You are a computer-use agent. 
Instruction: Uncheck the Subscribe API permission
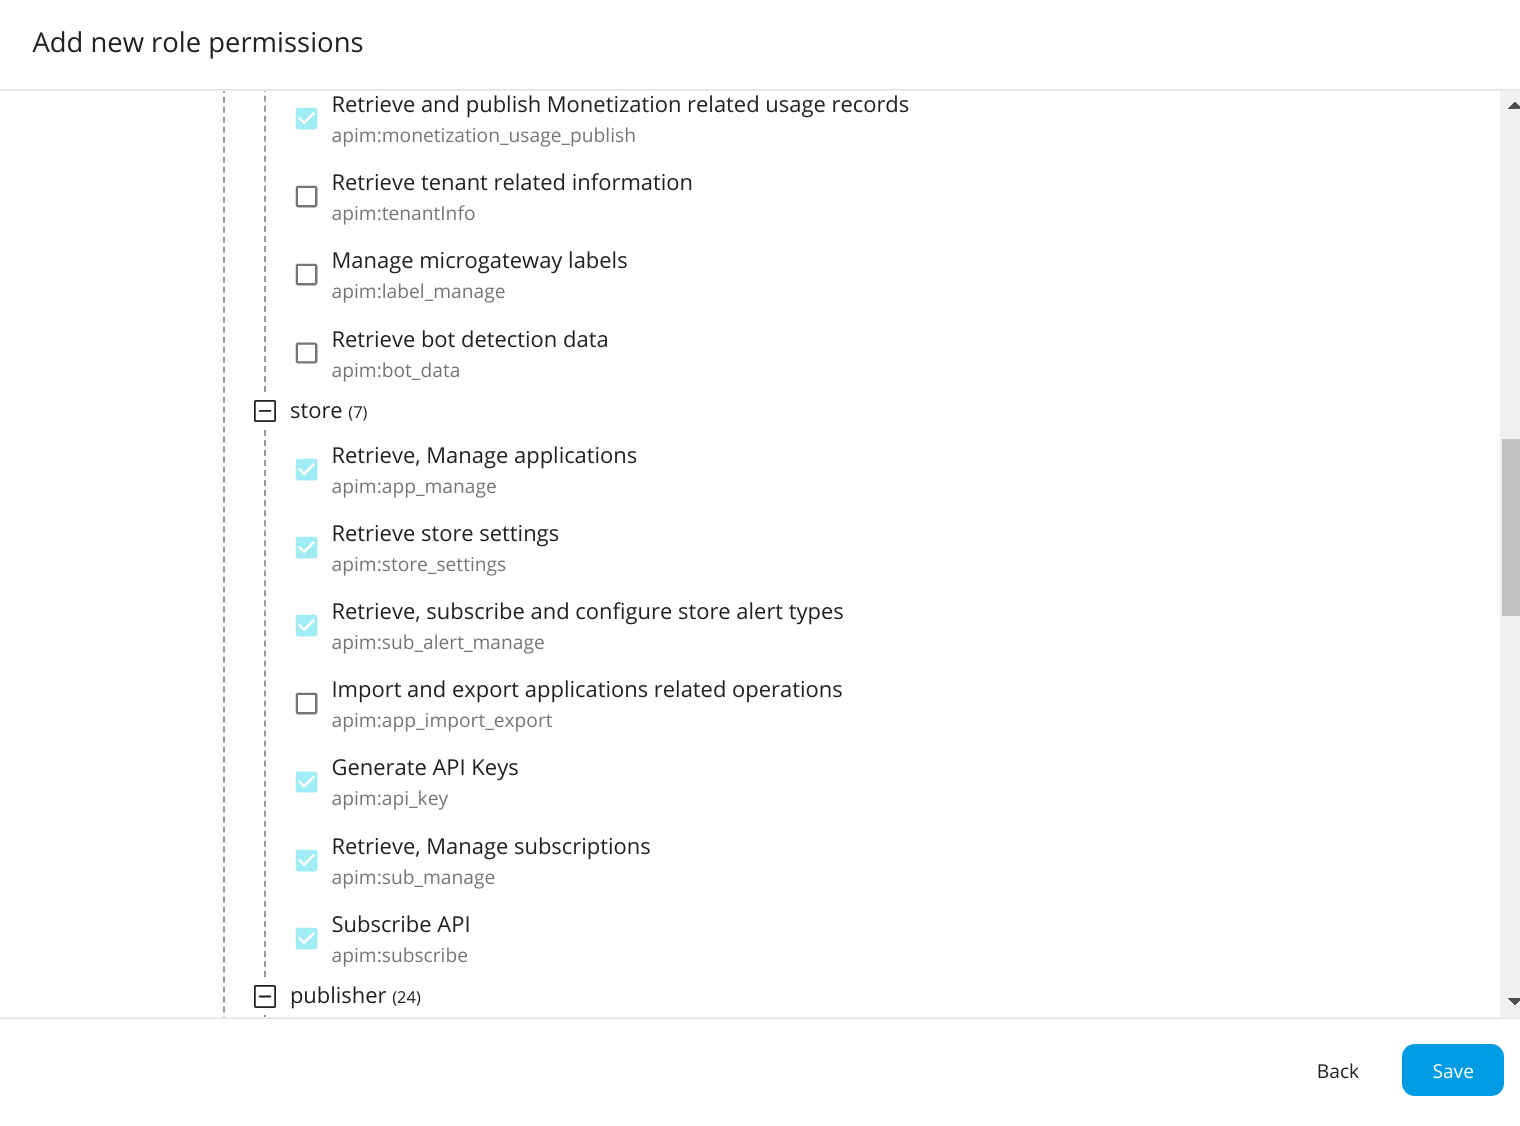306,938
